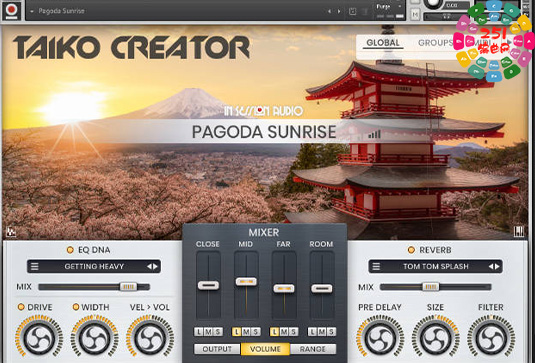Click the PRE DELAY knob

pyautogui.click(x=380, y=339)
